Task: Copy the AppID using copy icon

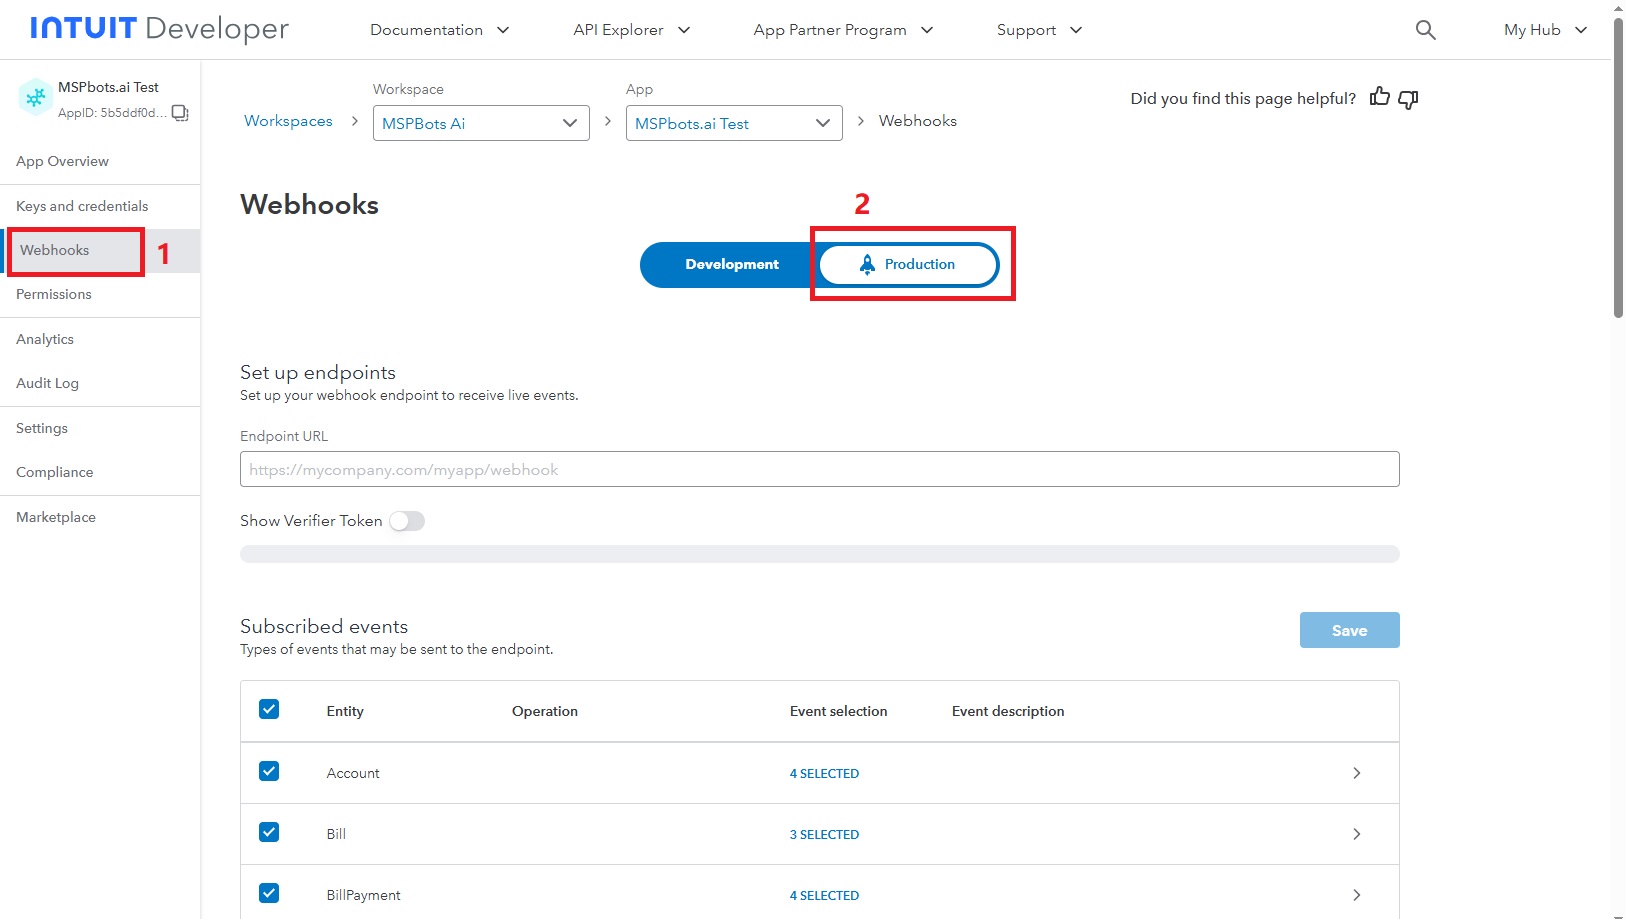Action: (180, 113)
